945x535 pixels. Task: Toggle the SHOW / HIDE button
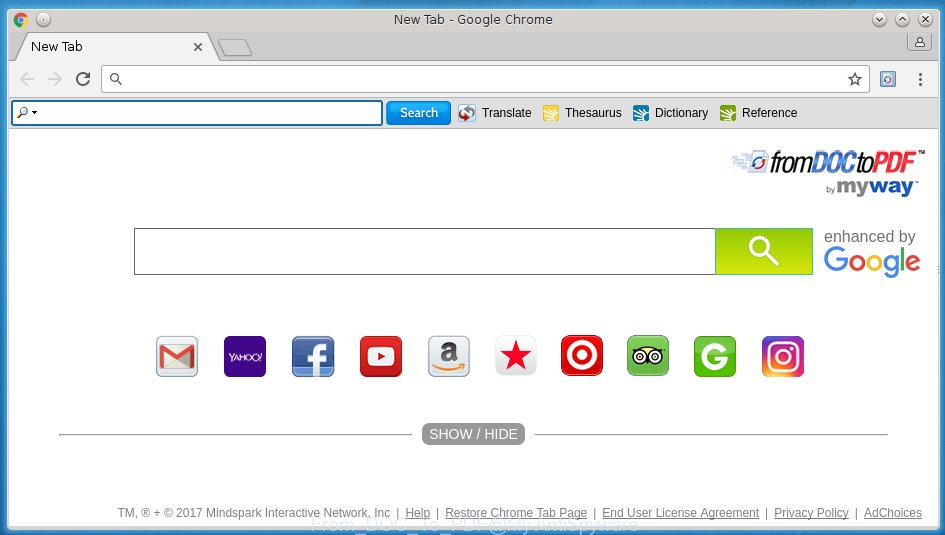click(x=473, y=434)
